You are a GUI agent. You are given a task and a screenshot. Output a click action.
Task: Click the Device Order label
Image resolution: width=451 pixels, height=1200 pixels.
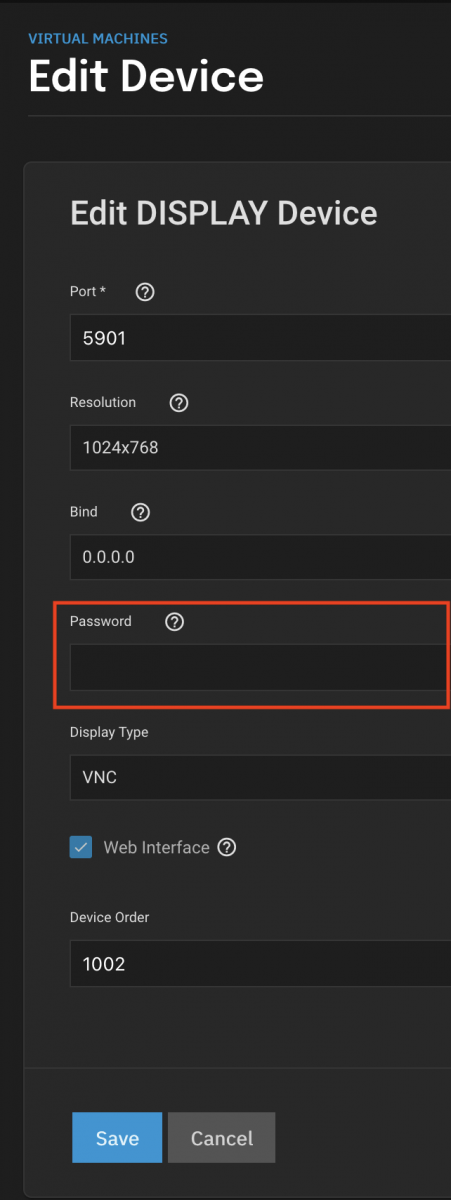coord(109,917)
